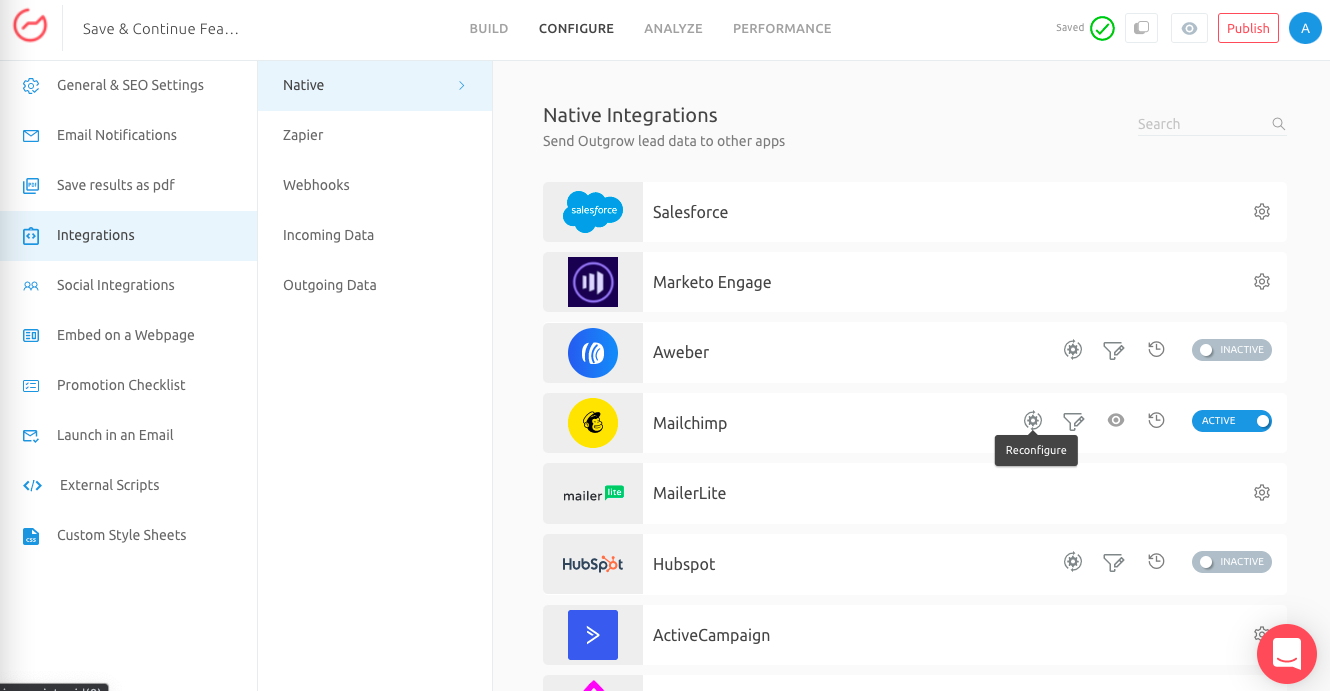Click the Salesforce integration name
1330x691 pixels.
pos(690,212)
